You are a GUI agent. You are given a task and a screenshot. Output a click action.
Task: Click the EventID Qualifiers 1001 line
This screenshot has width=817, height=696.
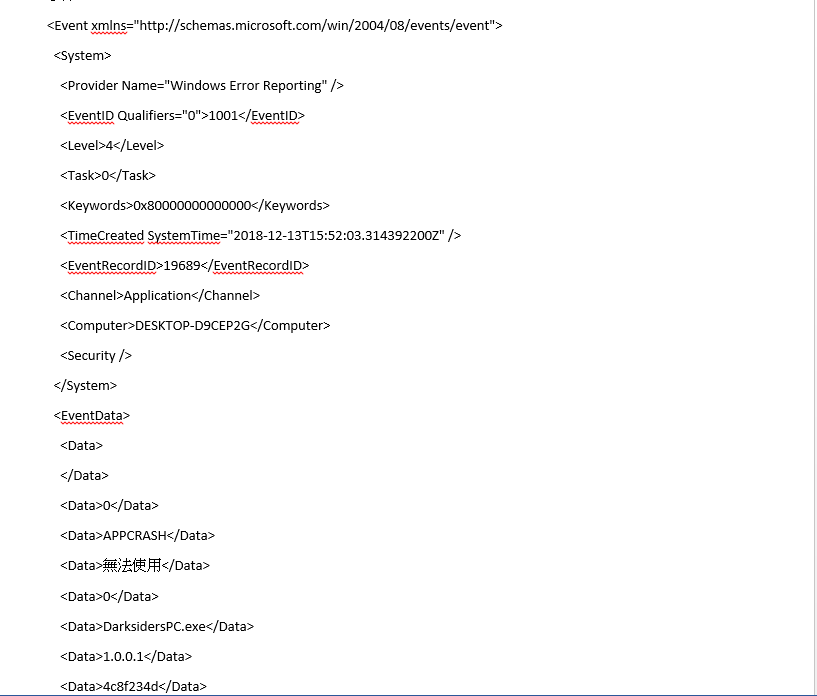coord(182,116)
